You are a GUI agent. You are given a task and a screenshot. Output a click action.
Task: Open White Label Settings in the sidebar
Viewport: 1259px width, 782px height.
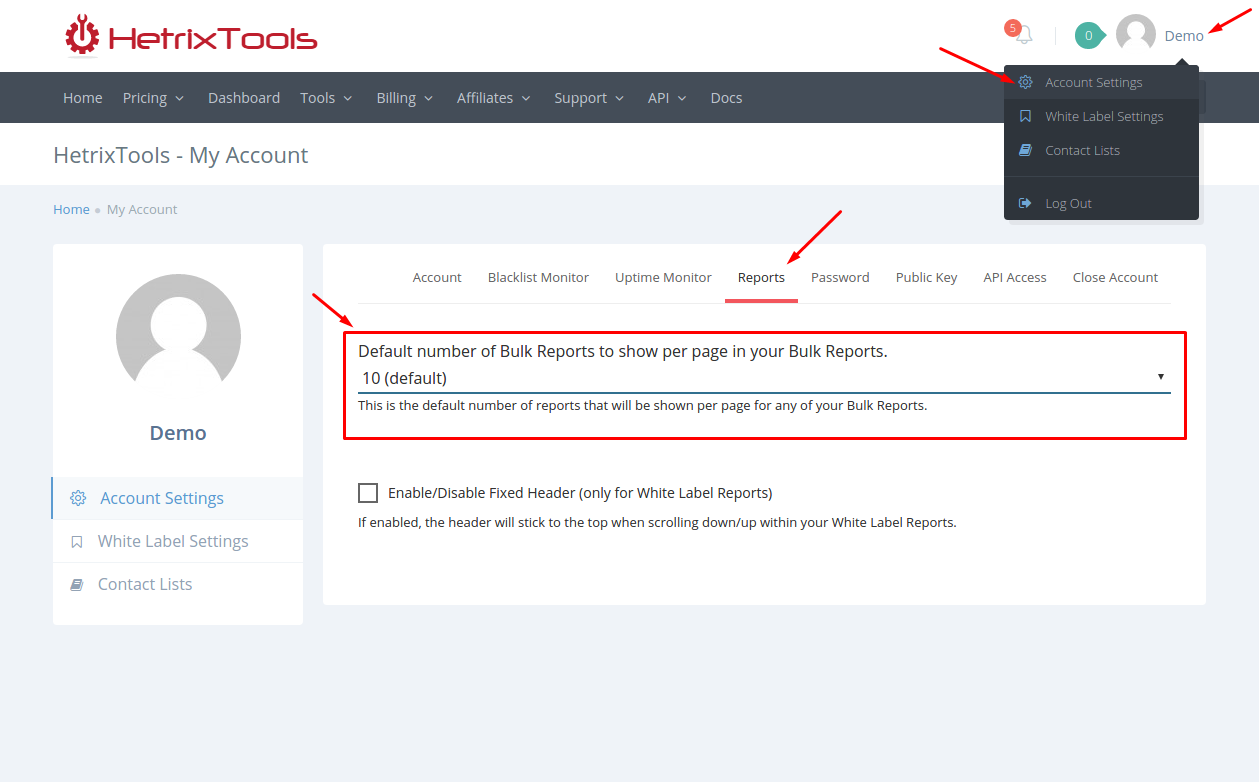pyautogui.click(x=177, y=541)
